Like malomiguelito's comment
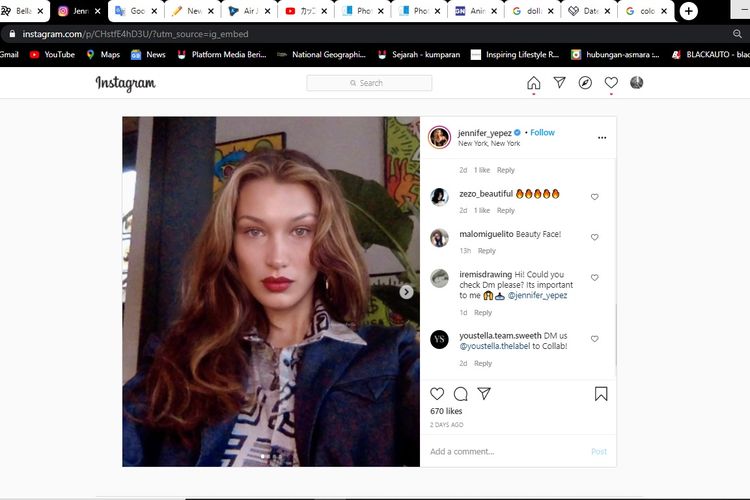 [595, 238]
